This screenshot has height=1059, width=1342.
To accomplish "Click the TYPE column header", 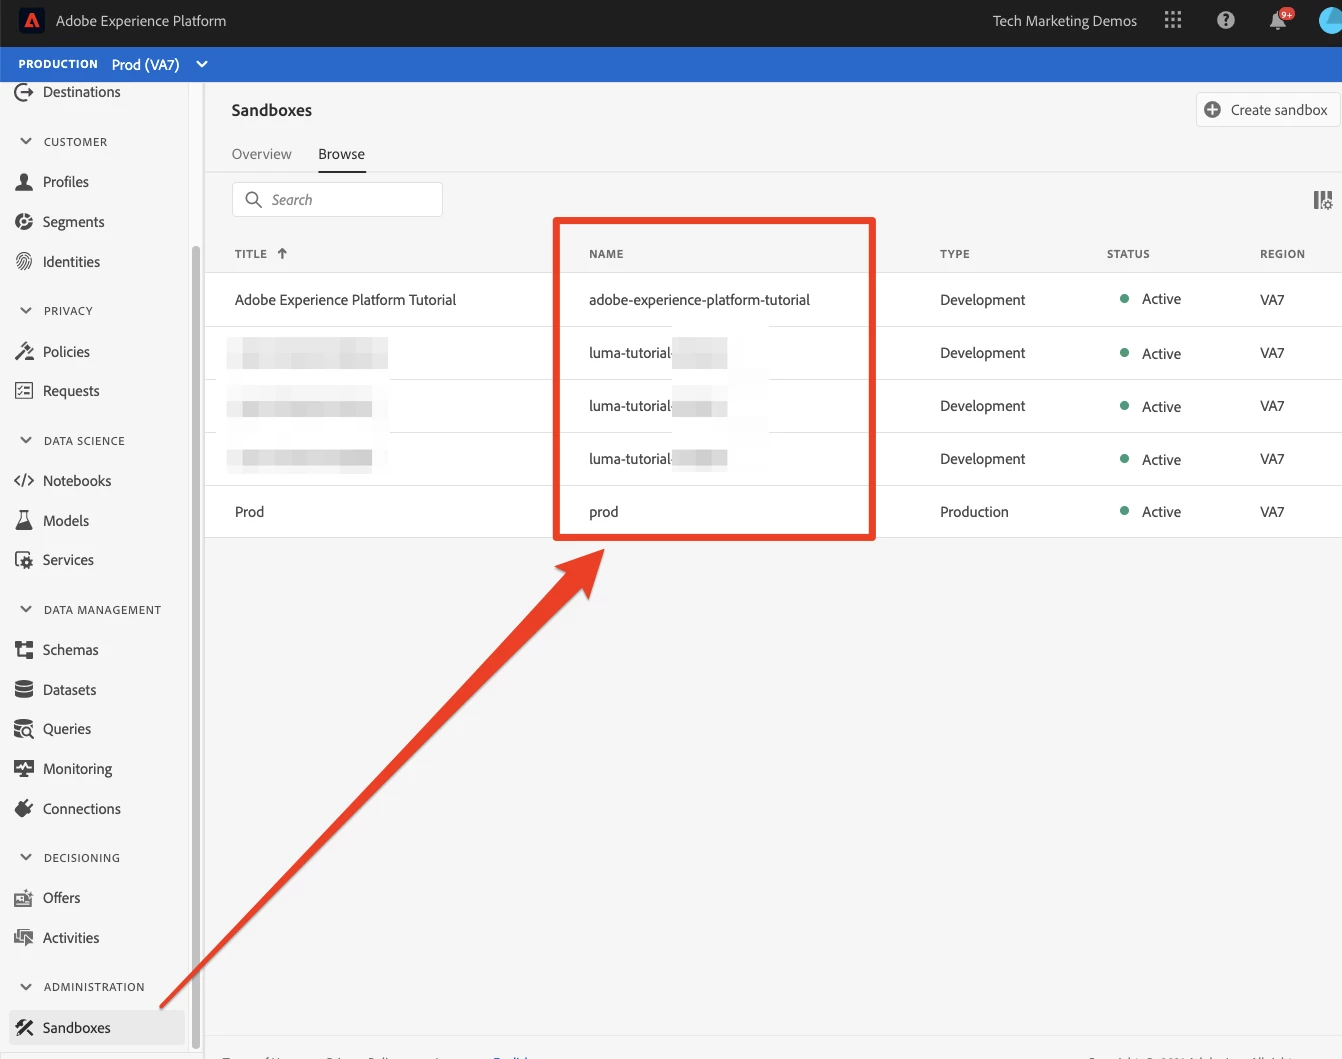I will coord(955,254).
